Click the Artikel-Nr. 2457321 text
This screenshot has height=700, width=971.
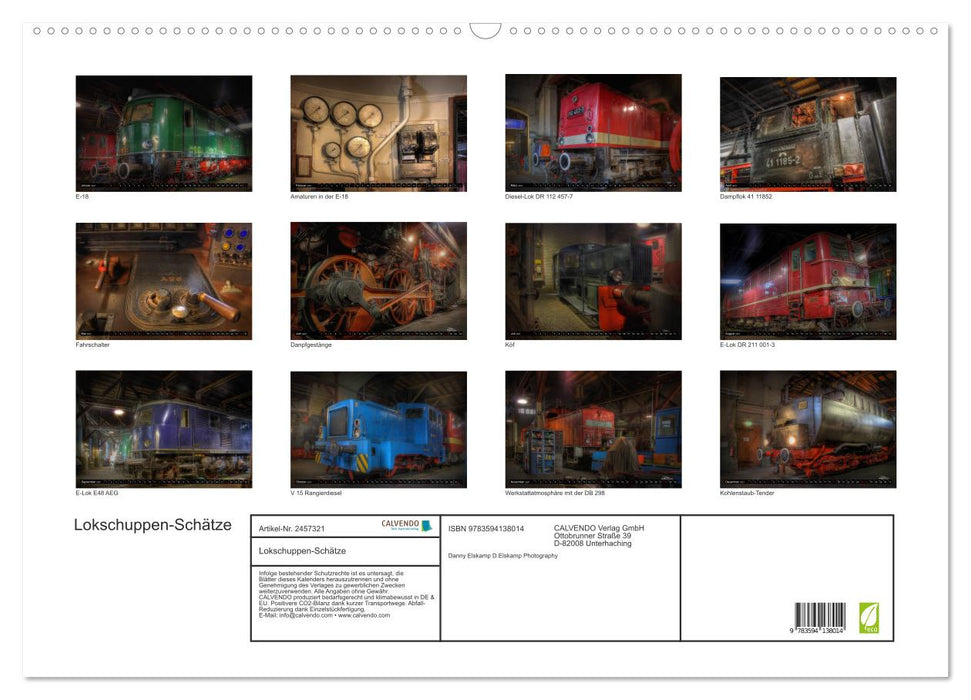[292, 528]
